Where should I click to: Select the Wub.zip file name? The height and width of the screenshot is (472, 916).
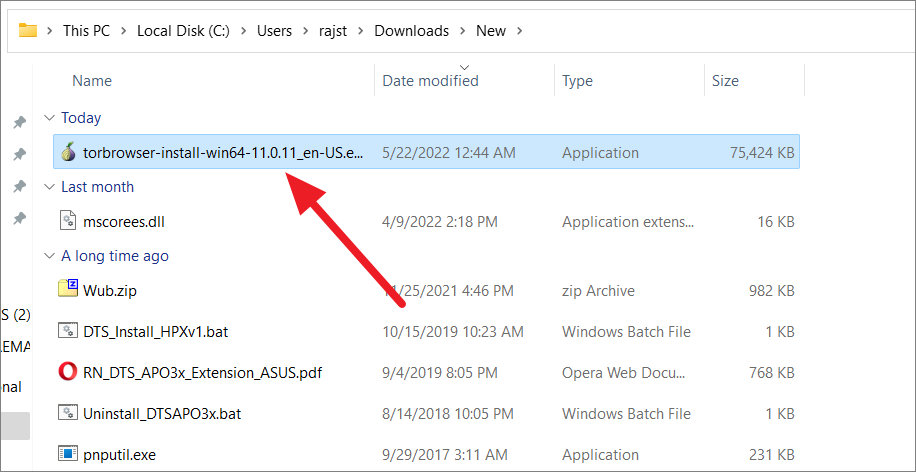click(x=110, y=290)
